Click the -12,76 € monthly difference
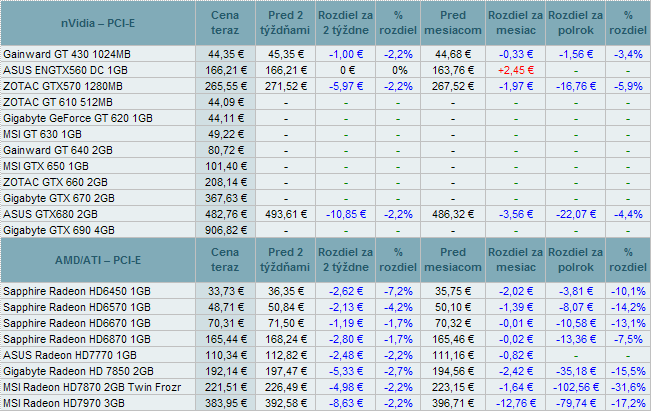This screenshot has width=651, height=411. (515, 403)
